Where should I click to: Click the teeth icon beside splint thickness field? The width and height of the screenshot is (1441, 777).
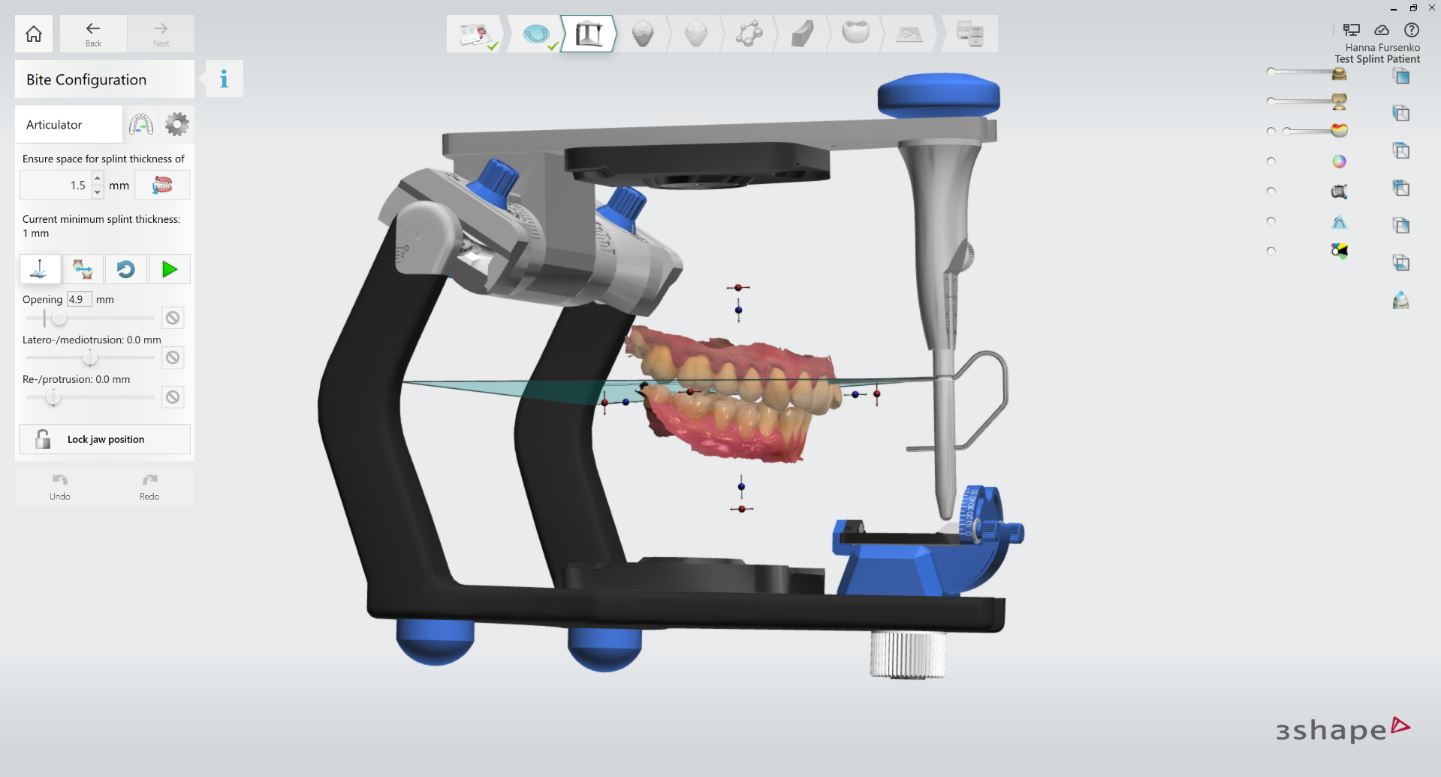click(162, 185)
